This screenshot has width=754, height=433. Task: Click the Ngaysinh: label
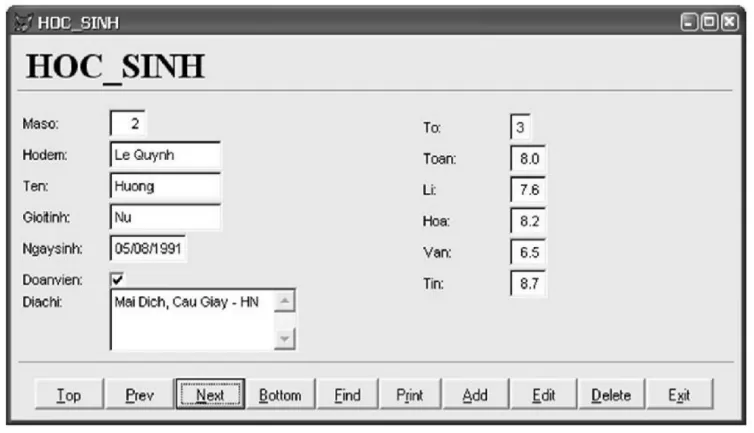pos(52,249)
